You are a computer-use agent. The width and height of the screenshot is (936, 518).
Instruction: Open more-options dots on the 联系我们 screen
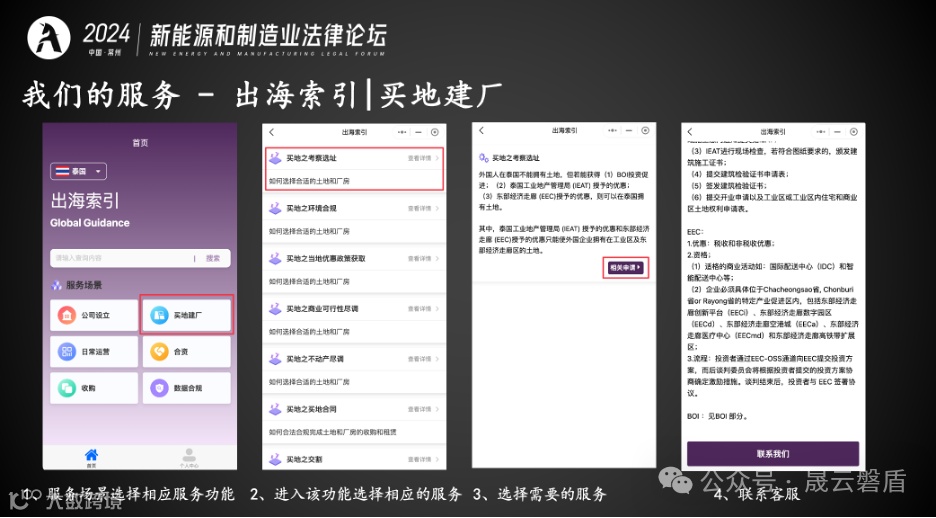click(x=821, y=132)
